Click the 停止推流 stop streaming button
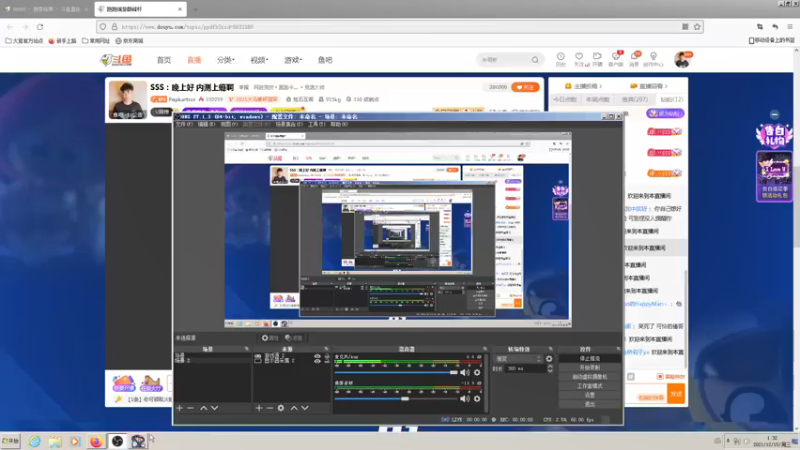Screen dimensions: 800x450 (590, 359)
